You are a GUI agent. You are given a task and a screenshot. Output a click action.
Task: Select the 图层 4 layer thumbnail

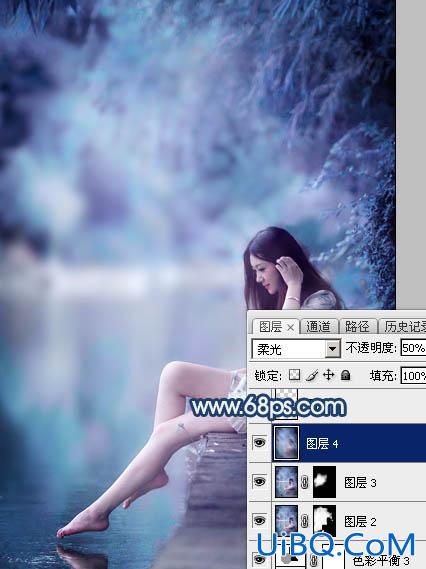click(286, 443)
